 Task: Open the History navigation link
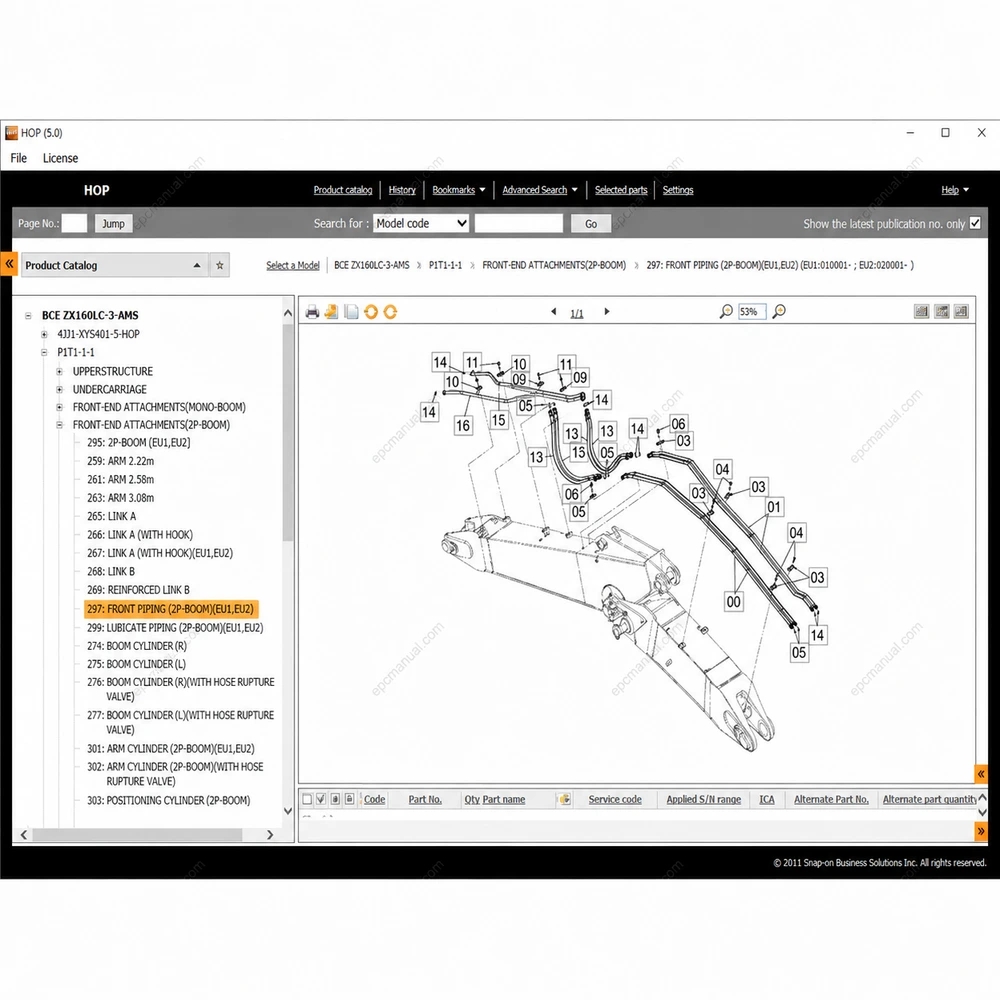coord(402,190)
